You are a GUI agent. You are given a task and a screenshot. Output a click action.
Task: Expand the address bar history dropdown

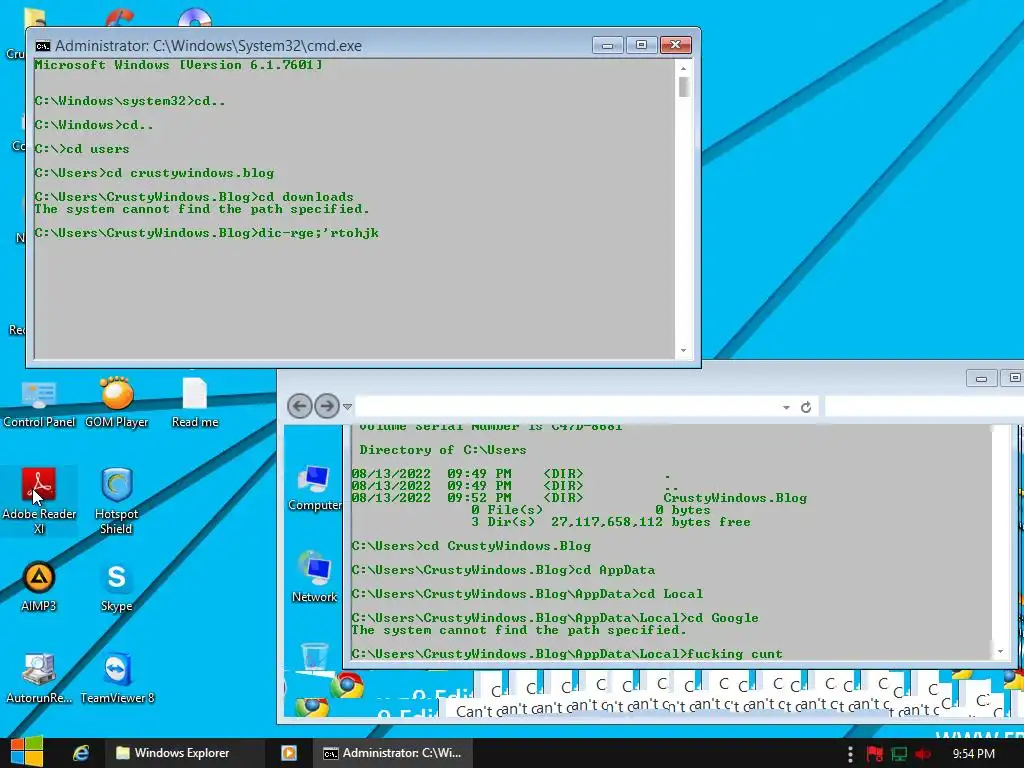point(786,408)
